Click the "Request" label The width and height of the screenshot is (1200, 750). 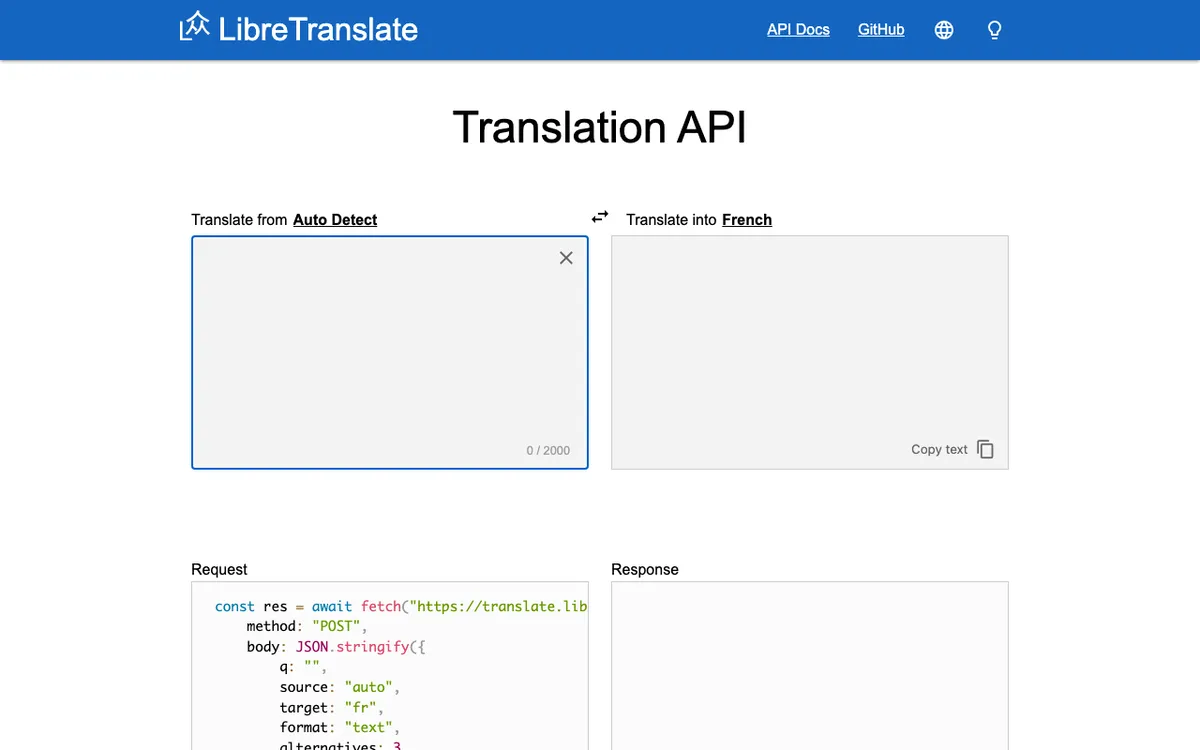219,570
